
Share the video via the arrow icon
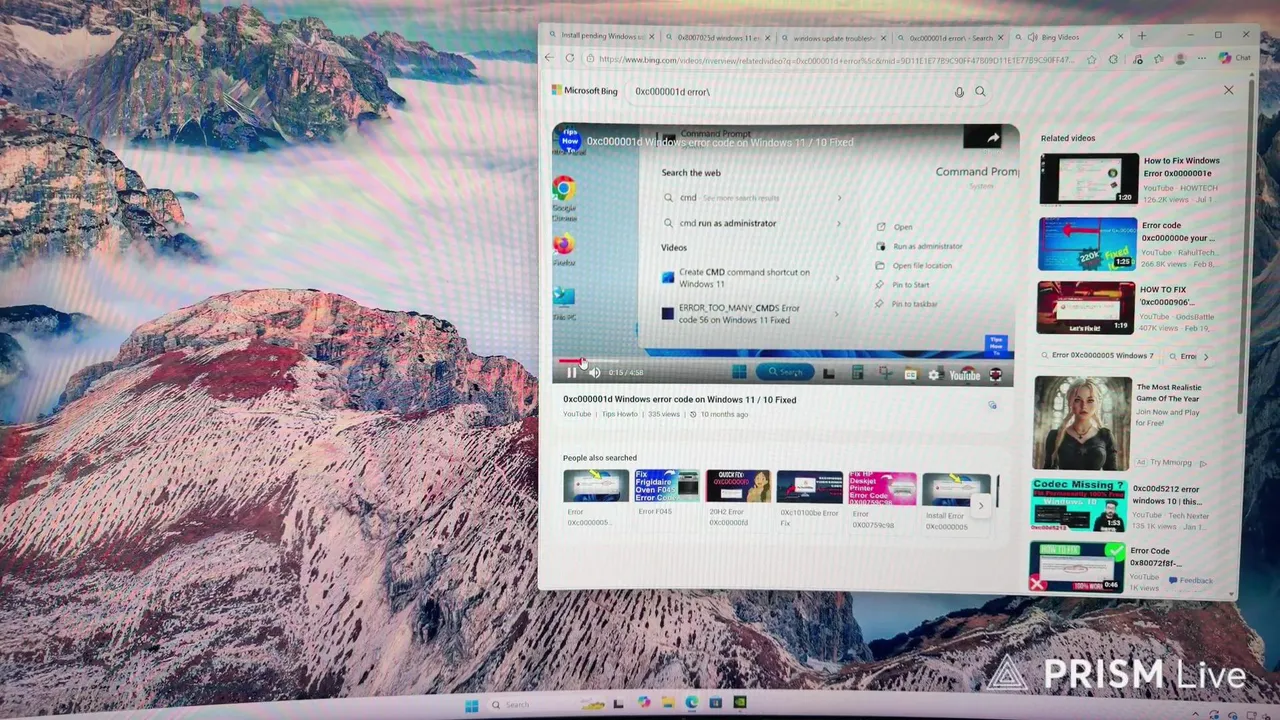(992, 139)
